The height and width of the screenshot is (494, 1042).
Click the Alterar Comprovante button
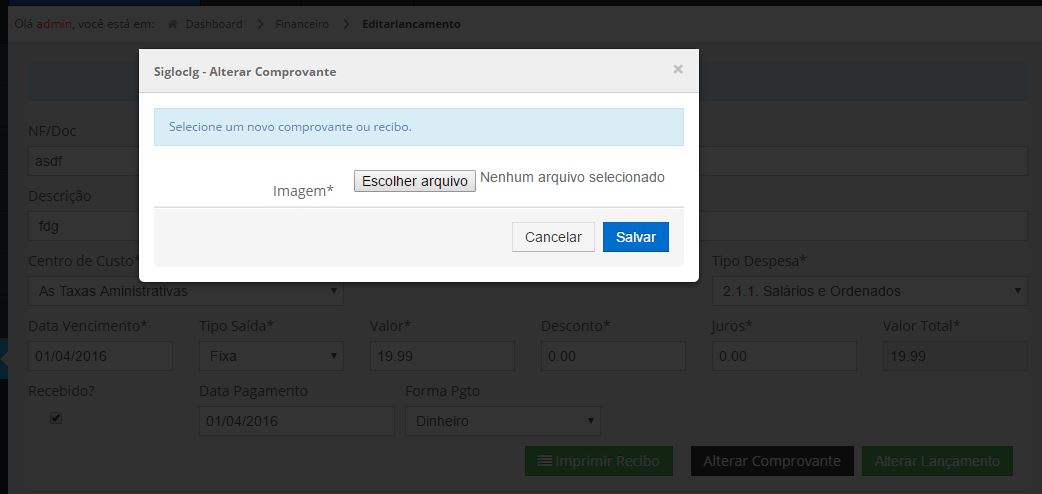point(772,461)
